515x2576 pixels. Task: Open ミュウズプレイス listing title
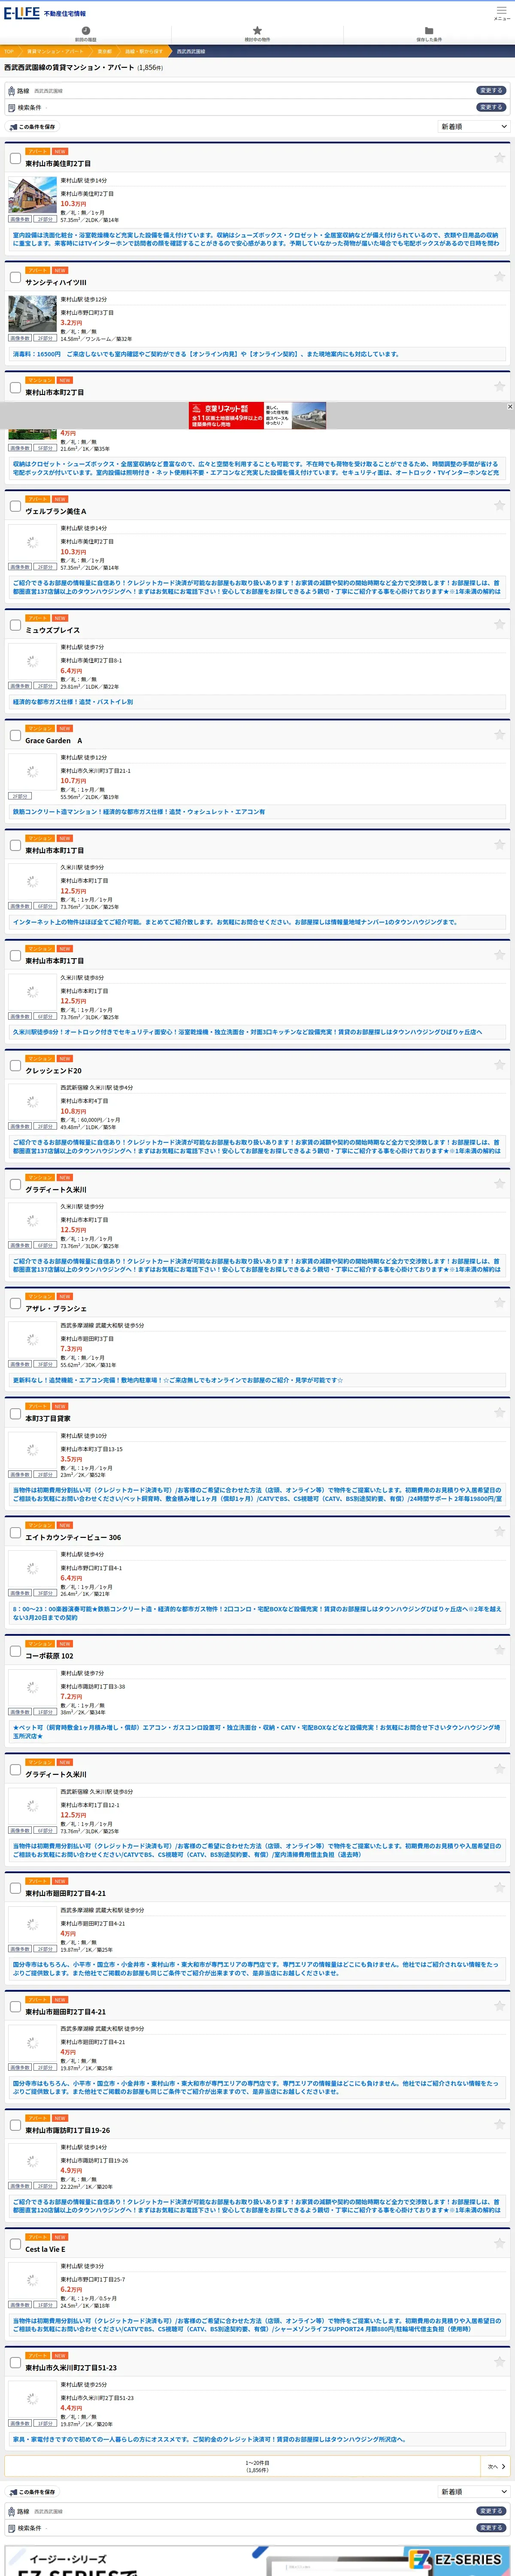click(x=53, y=630)
